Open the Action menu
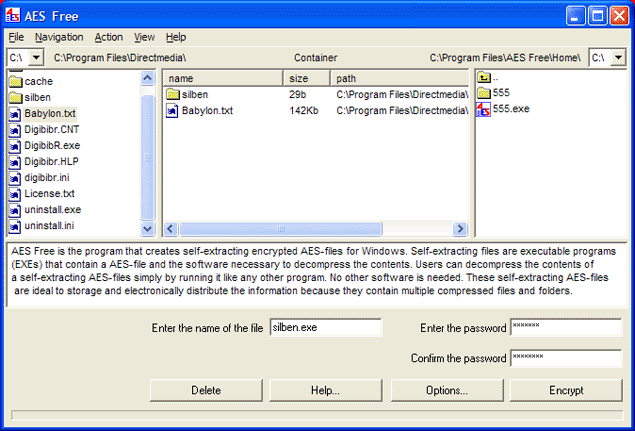Screen dimensions: 635x431 coord(109,37)
